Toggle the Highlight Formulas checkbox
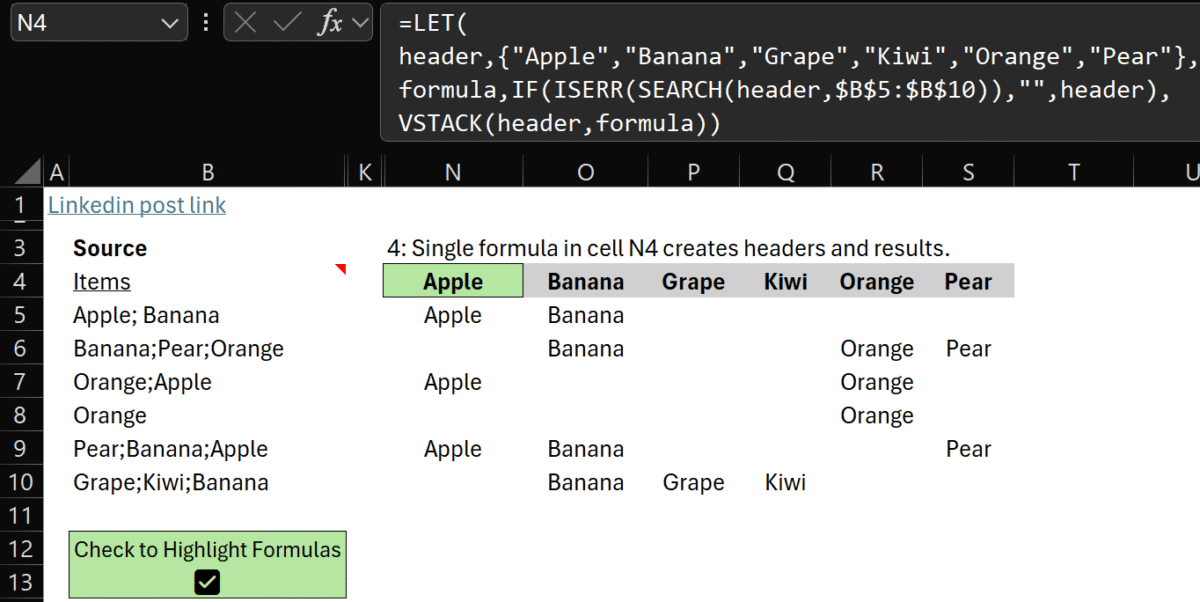This screenshot has height=602, width=1200. 207,582
